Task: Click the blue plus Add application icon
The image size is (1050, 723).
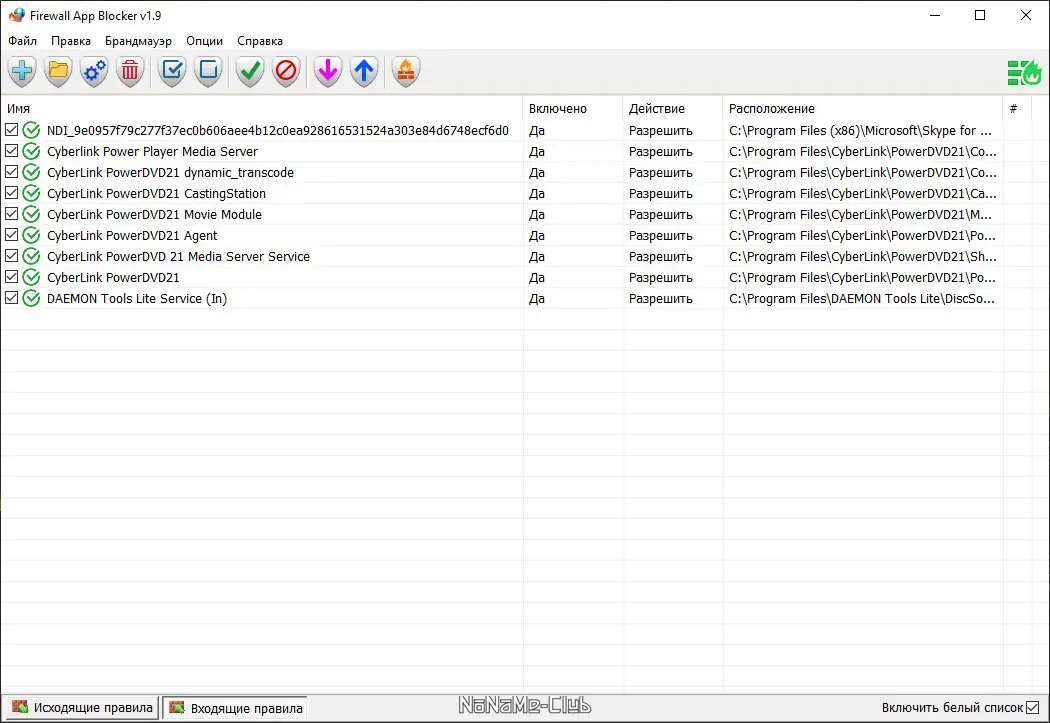Action: tap(22, 71)
